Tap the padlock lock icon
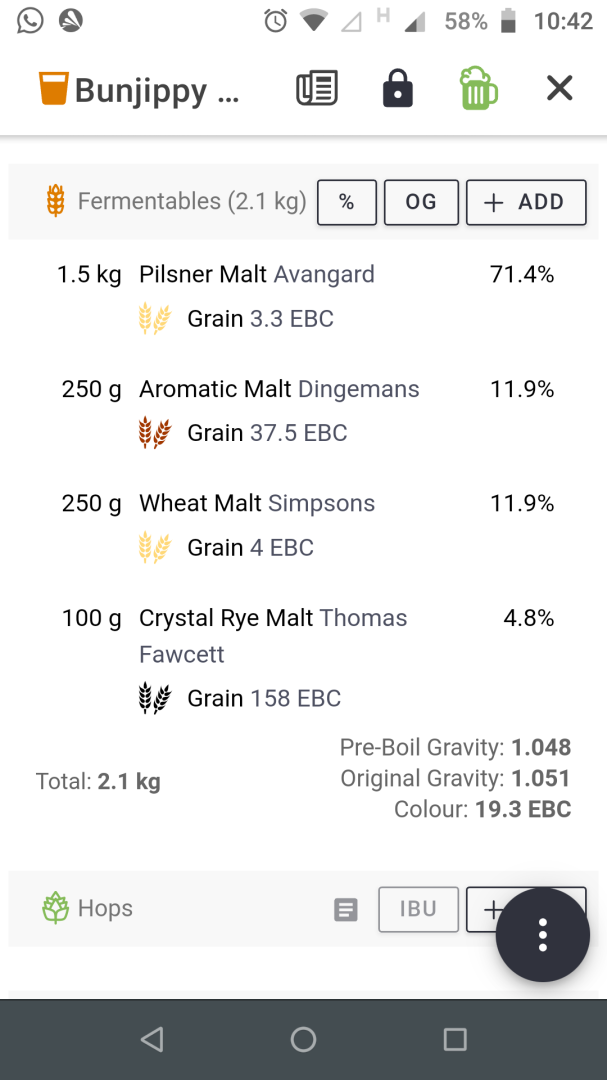Viewport: 607px width, 1080px height. [398, 89]
